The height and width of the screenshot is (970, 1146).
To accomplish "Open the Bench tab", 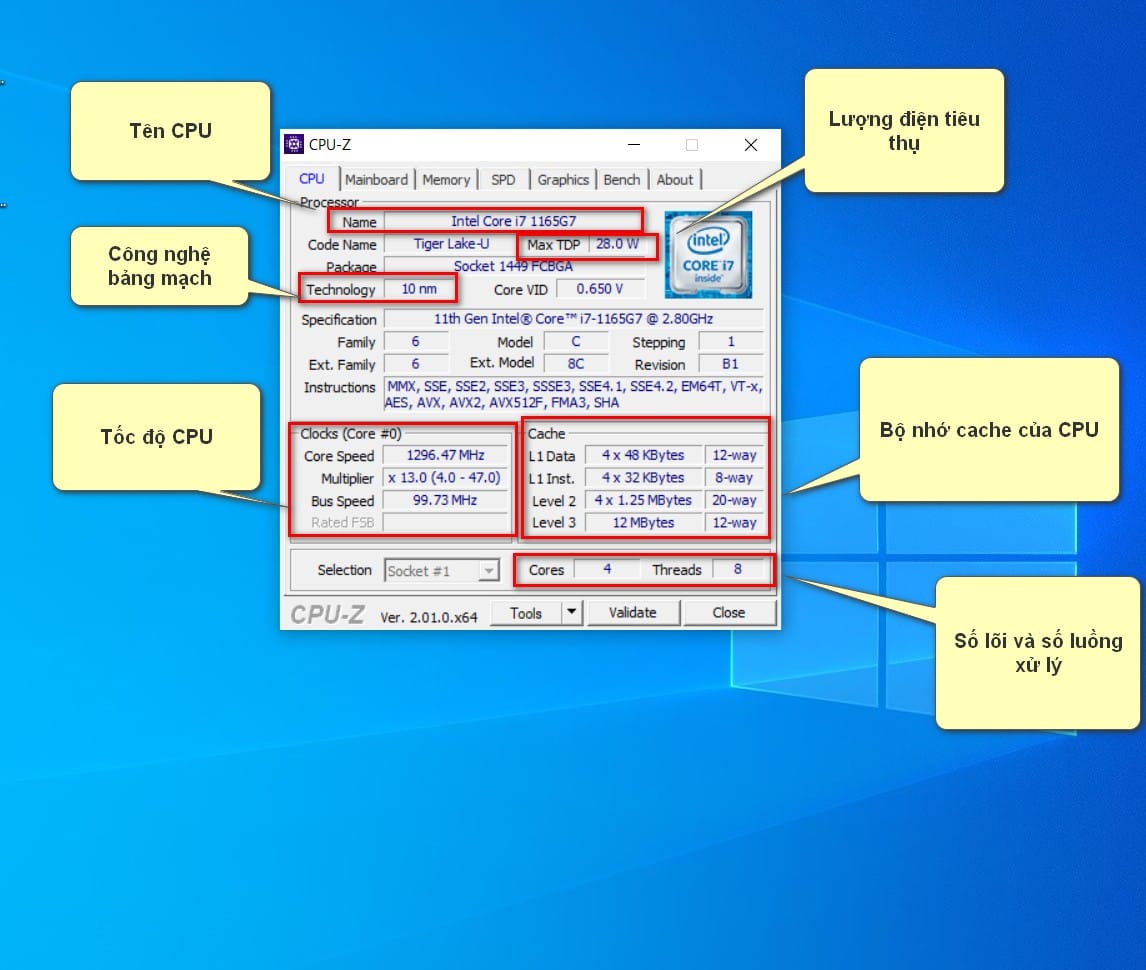I will click(x=622, y=179).
